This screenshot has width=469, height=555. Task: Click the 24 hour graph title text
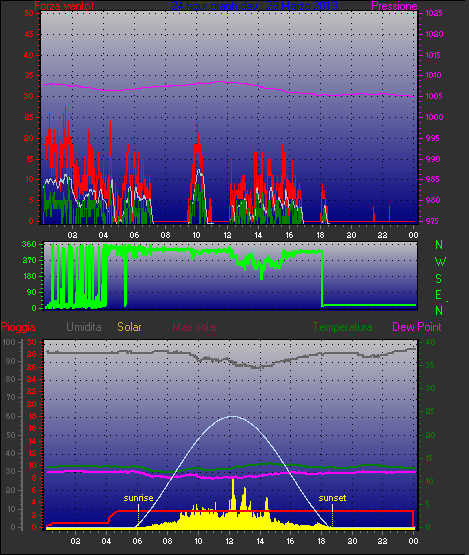coord(254,6)
